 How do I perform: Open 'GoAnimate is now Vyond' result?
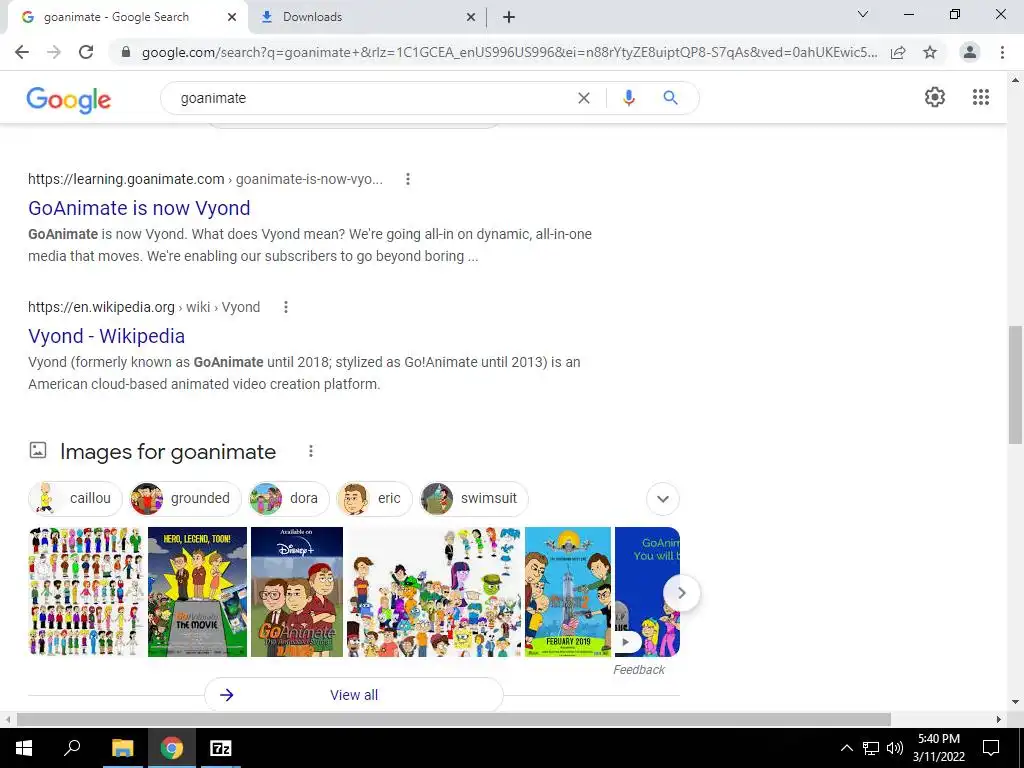pos(139,208)
